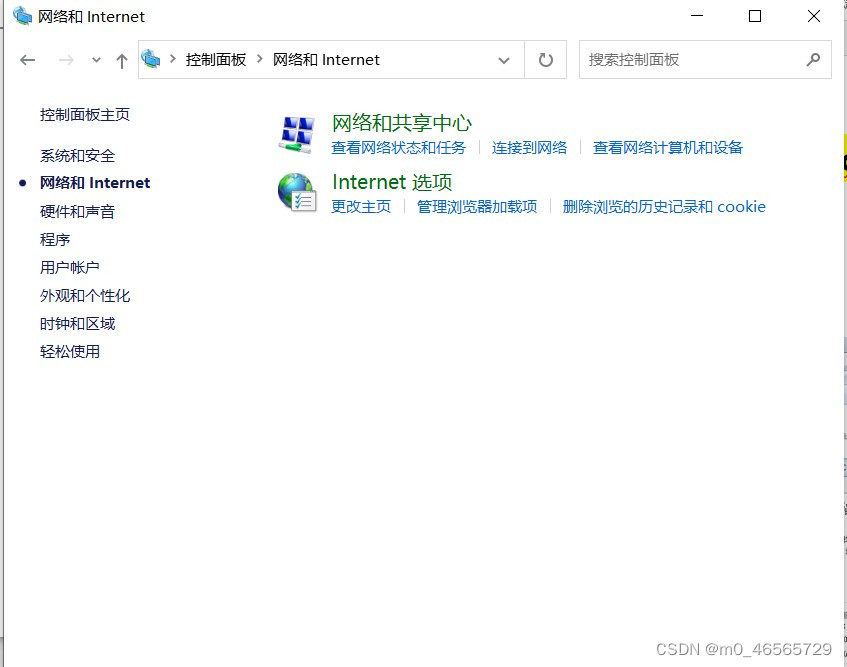847x667 pixels.
Task: Click 查看网络计算机和设备 link
Action: coord(668,147)
